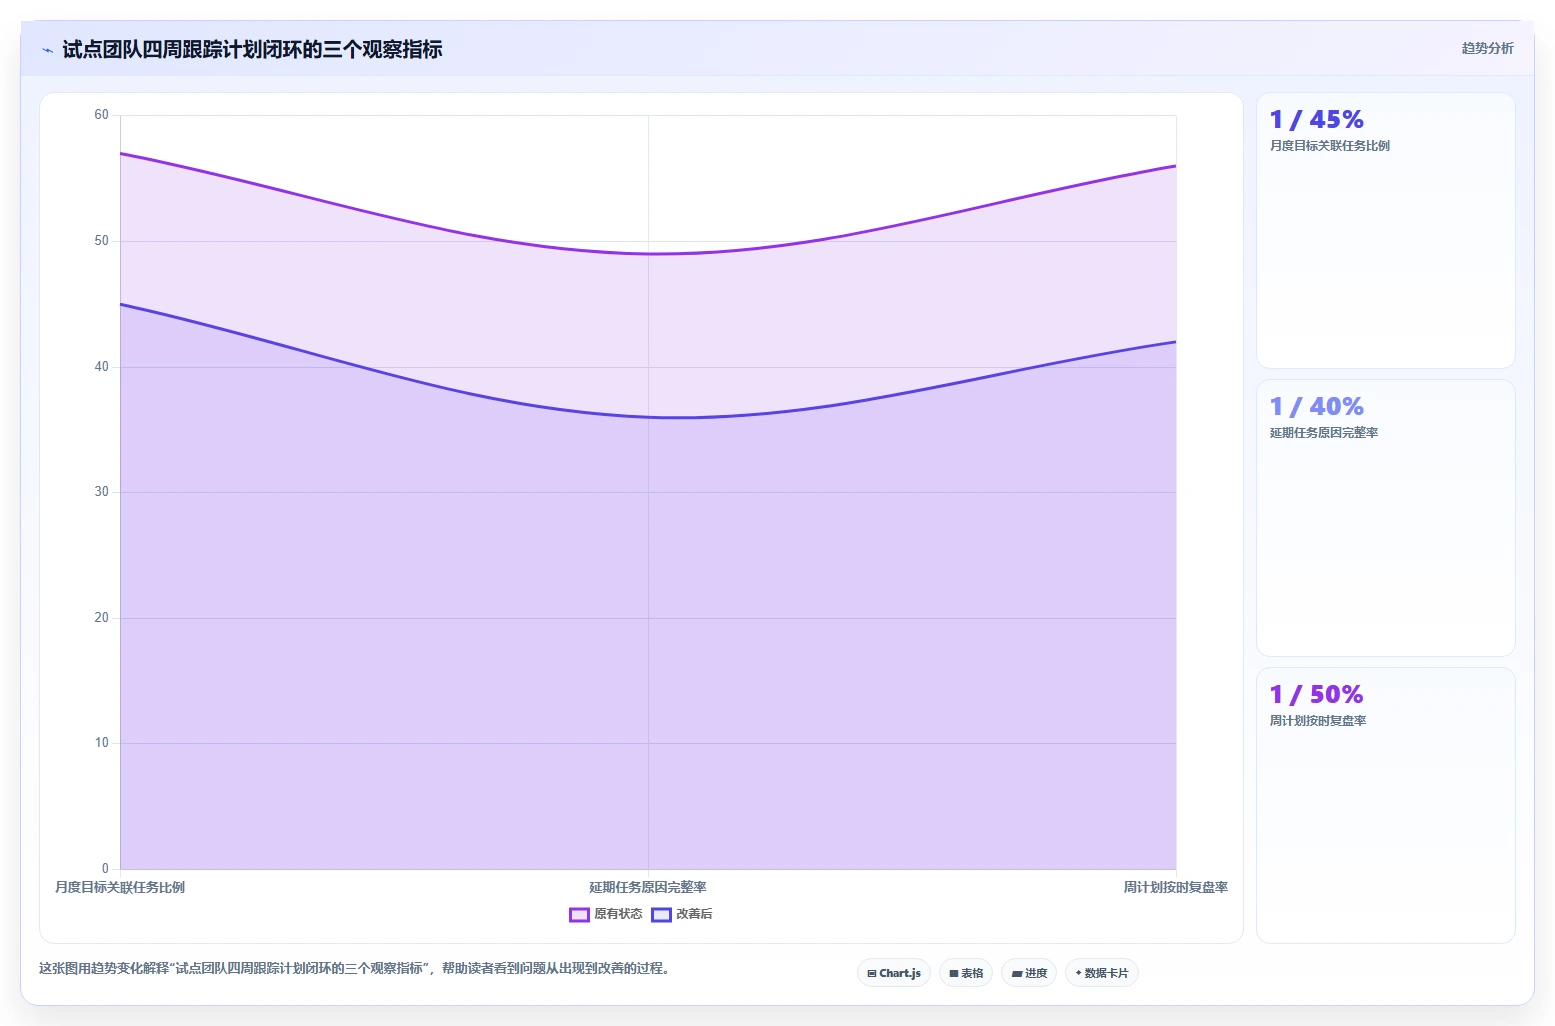Open the 1 / 45% 月度目标关联任务比例 card
Screen dimensions: 1555x1026
tap(1386, 231)
